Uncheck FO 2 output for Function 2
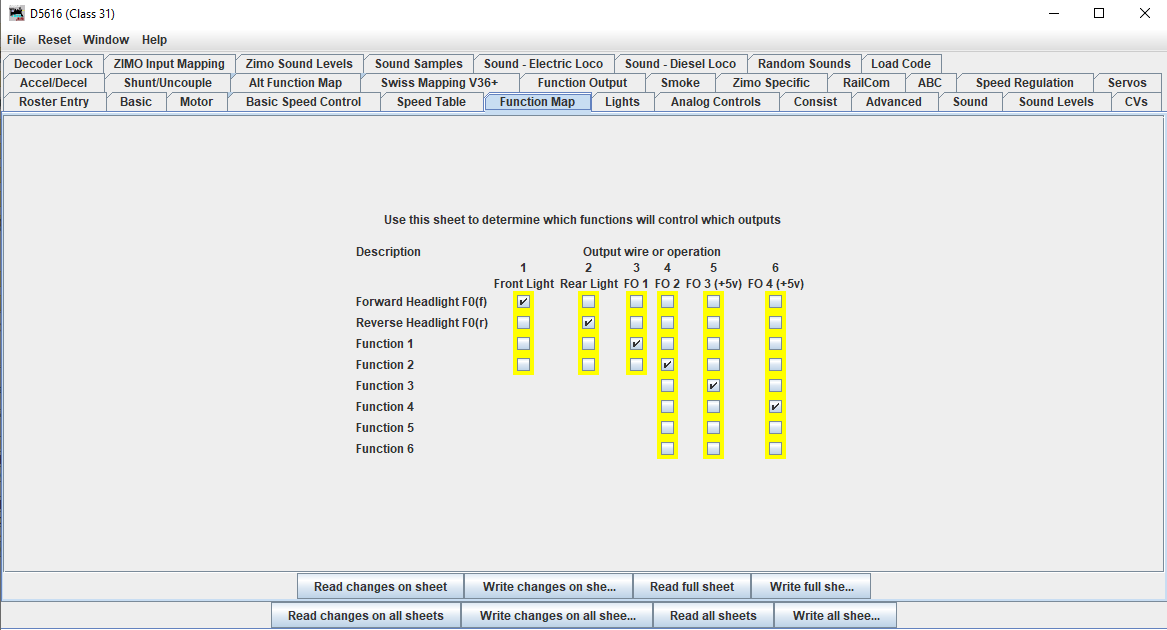This screenshot has height=630, width=1167. pyautogui.click(x=667, y=364)
